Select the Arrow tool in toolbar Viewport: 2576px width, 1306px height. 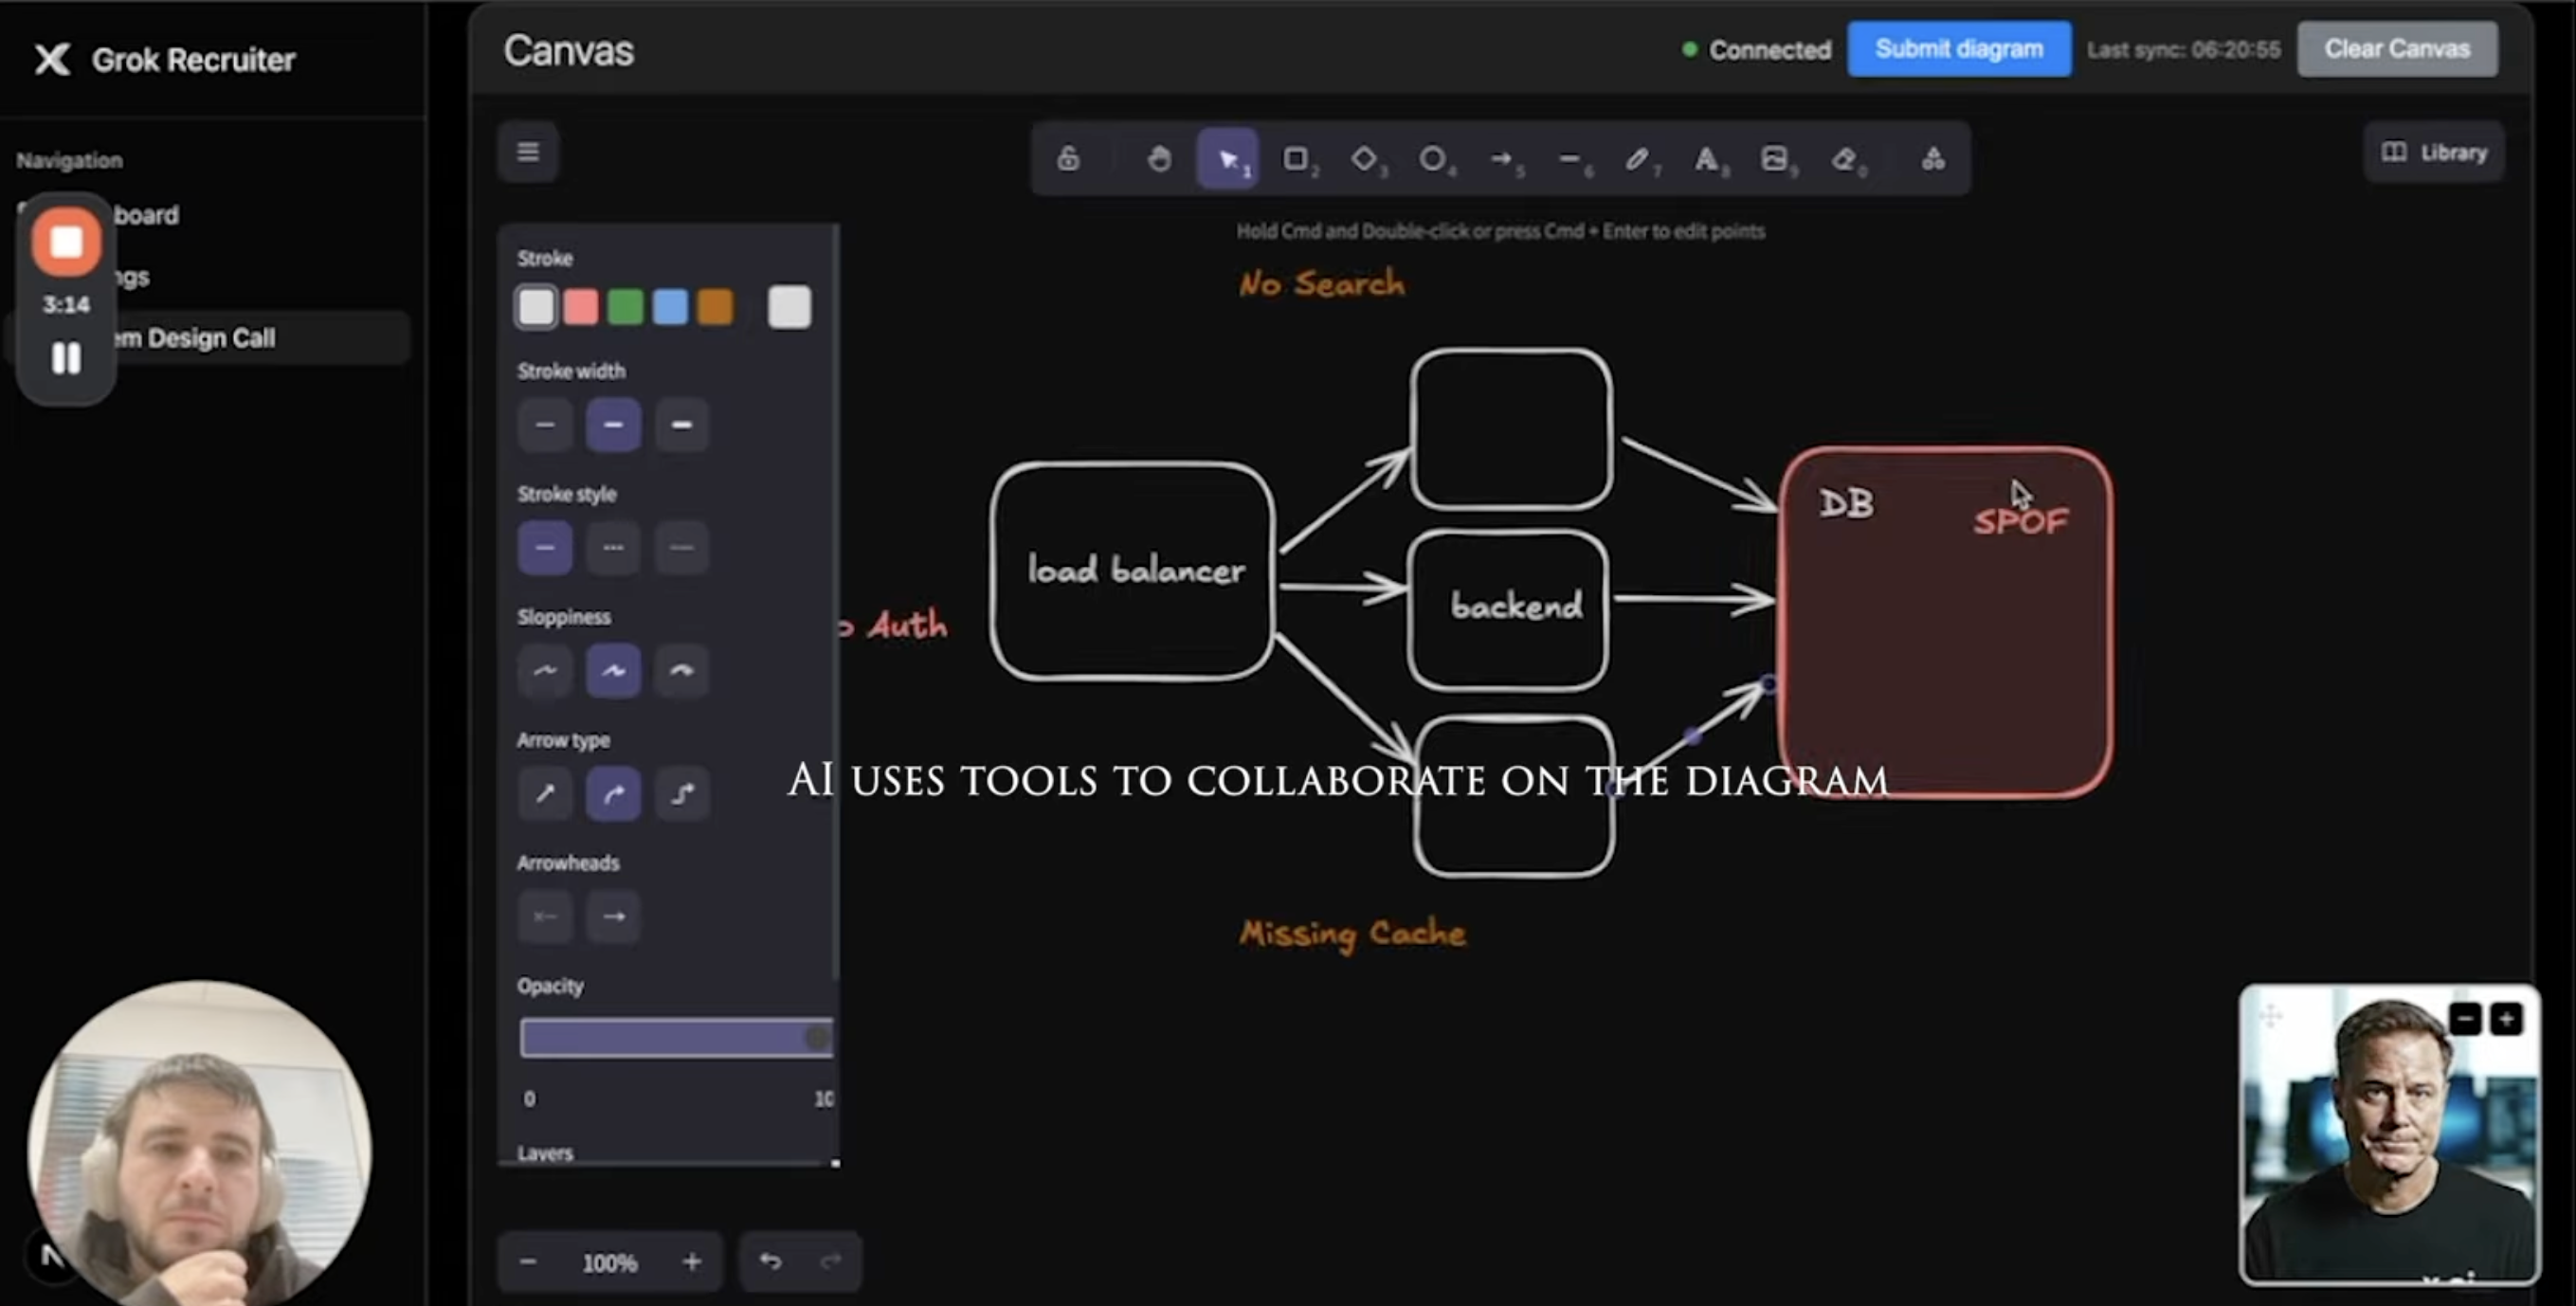1501,159
